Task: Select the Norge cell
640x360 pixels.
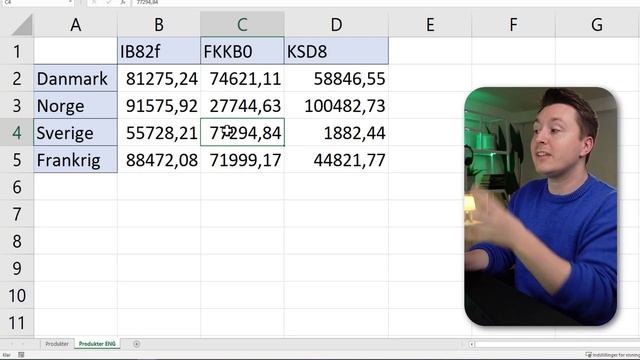Action: pos(76,105)
